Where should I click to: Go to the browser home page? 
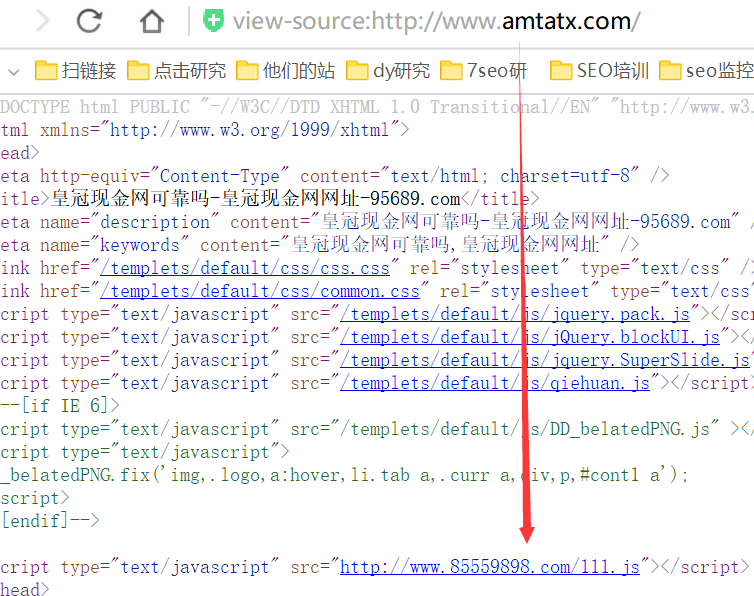(x=151, y=20)
